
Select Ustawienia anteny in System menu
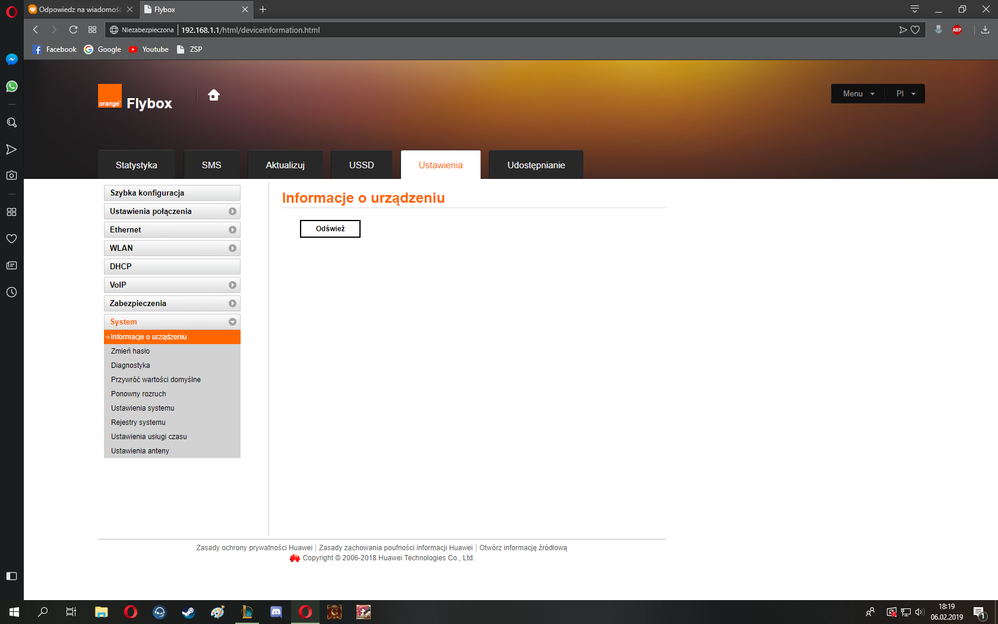[x=140, y=451]
